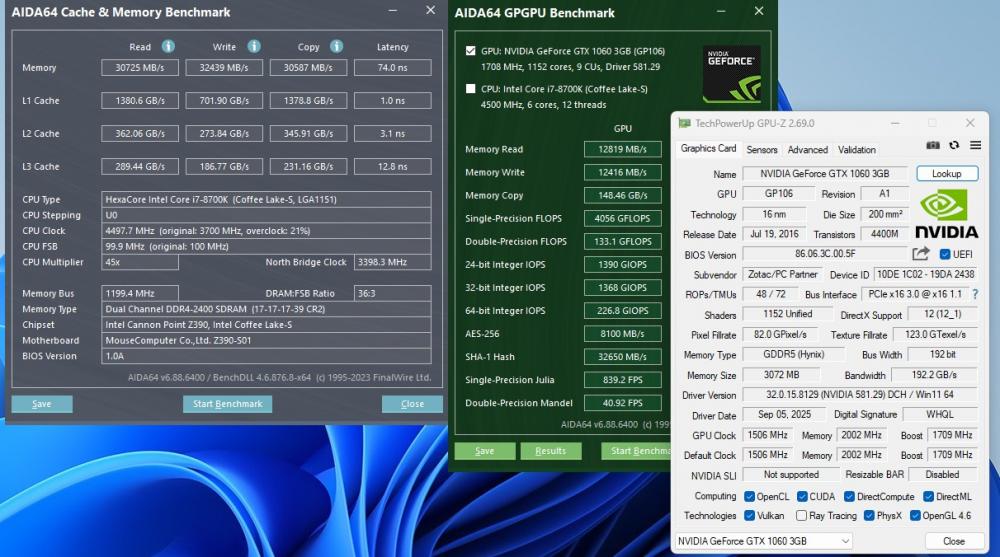Enable CPU Intel Core i7-8700K checkbox
Image resolution: width=1000 pixels, height=557 pixels.
coord(471,89)
